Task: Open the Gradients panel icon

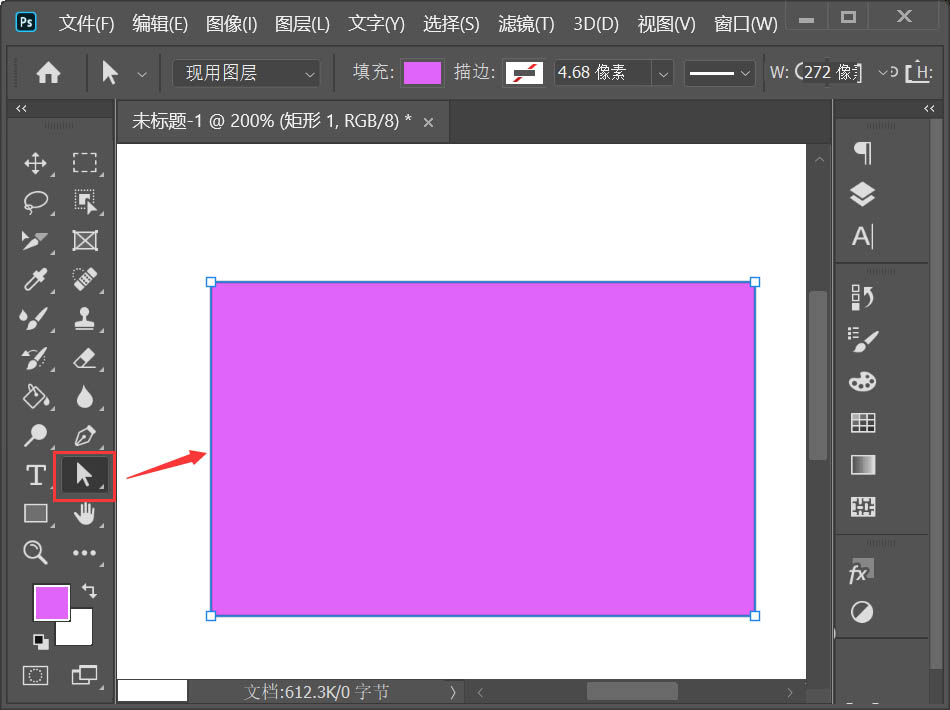Action: point(861,464)
